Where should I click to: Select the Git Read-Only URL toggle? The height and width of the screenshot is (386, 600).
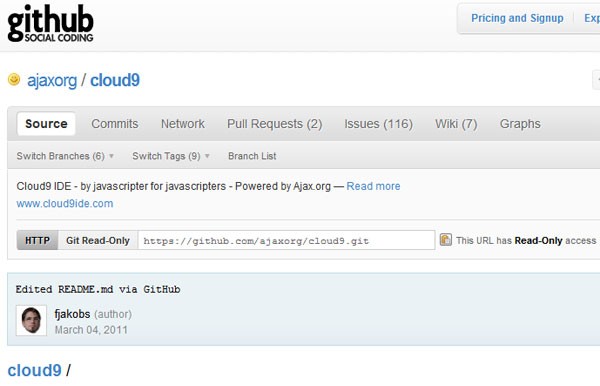click(98, 240)
